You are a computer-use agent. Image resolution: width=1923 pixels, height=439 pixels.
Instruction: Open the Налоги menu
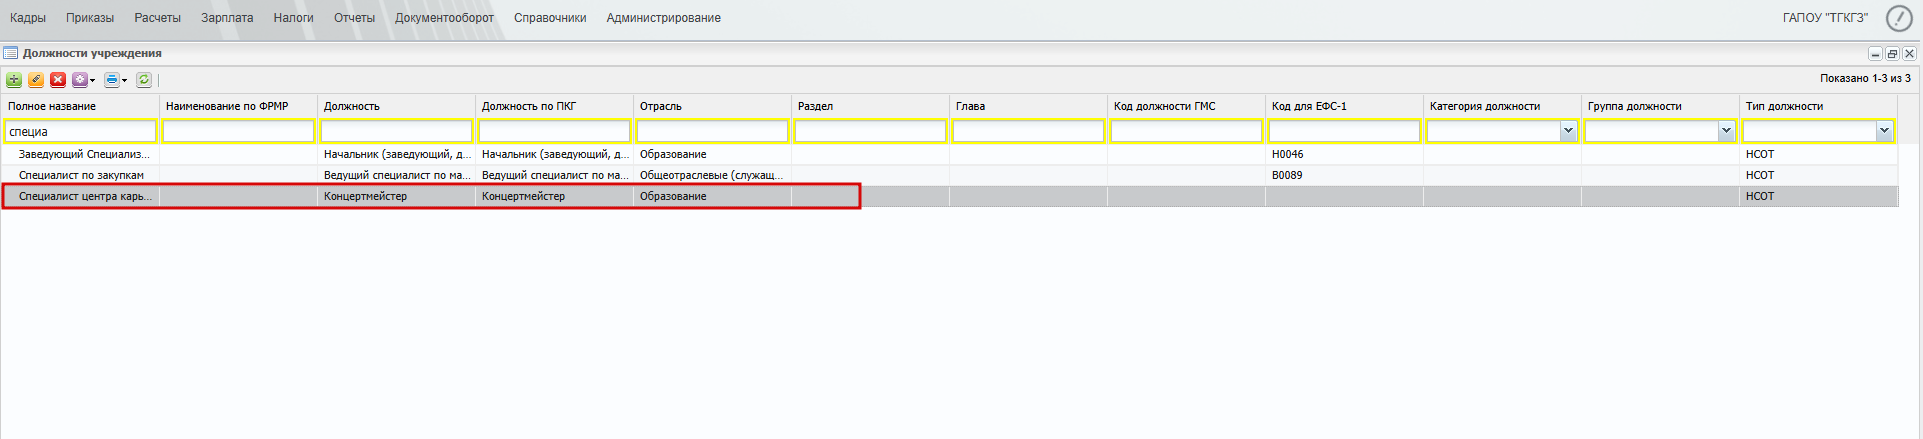click(293, 18)
